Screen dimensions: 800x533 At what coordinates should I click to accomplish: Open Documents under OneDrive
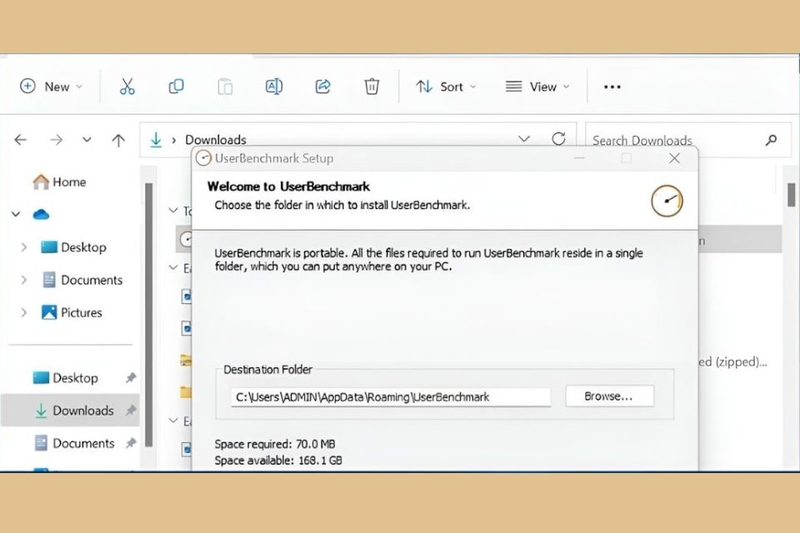pos(82,280)
